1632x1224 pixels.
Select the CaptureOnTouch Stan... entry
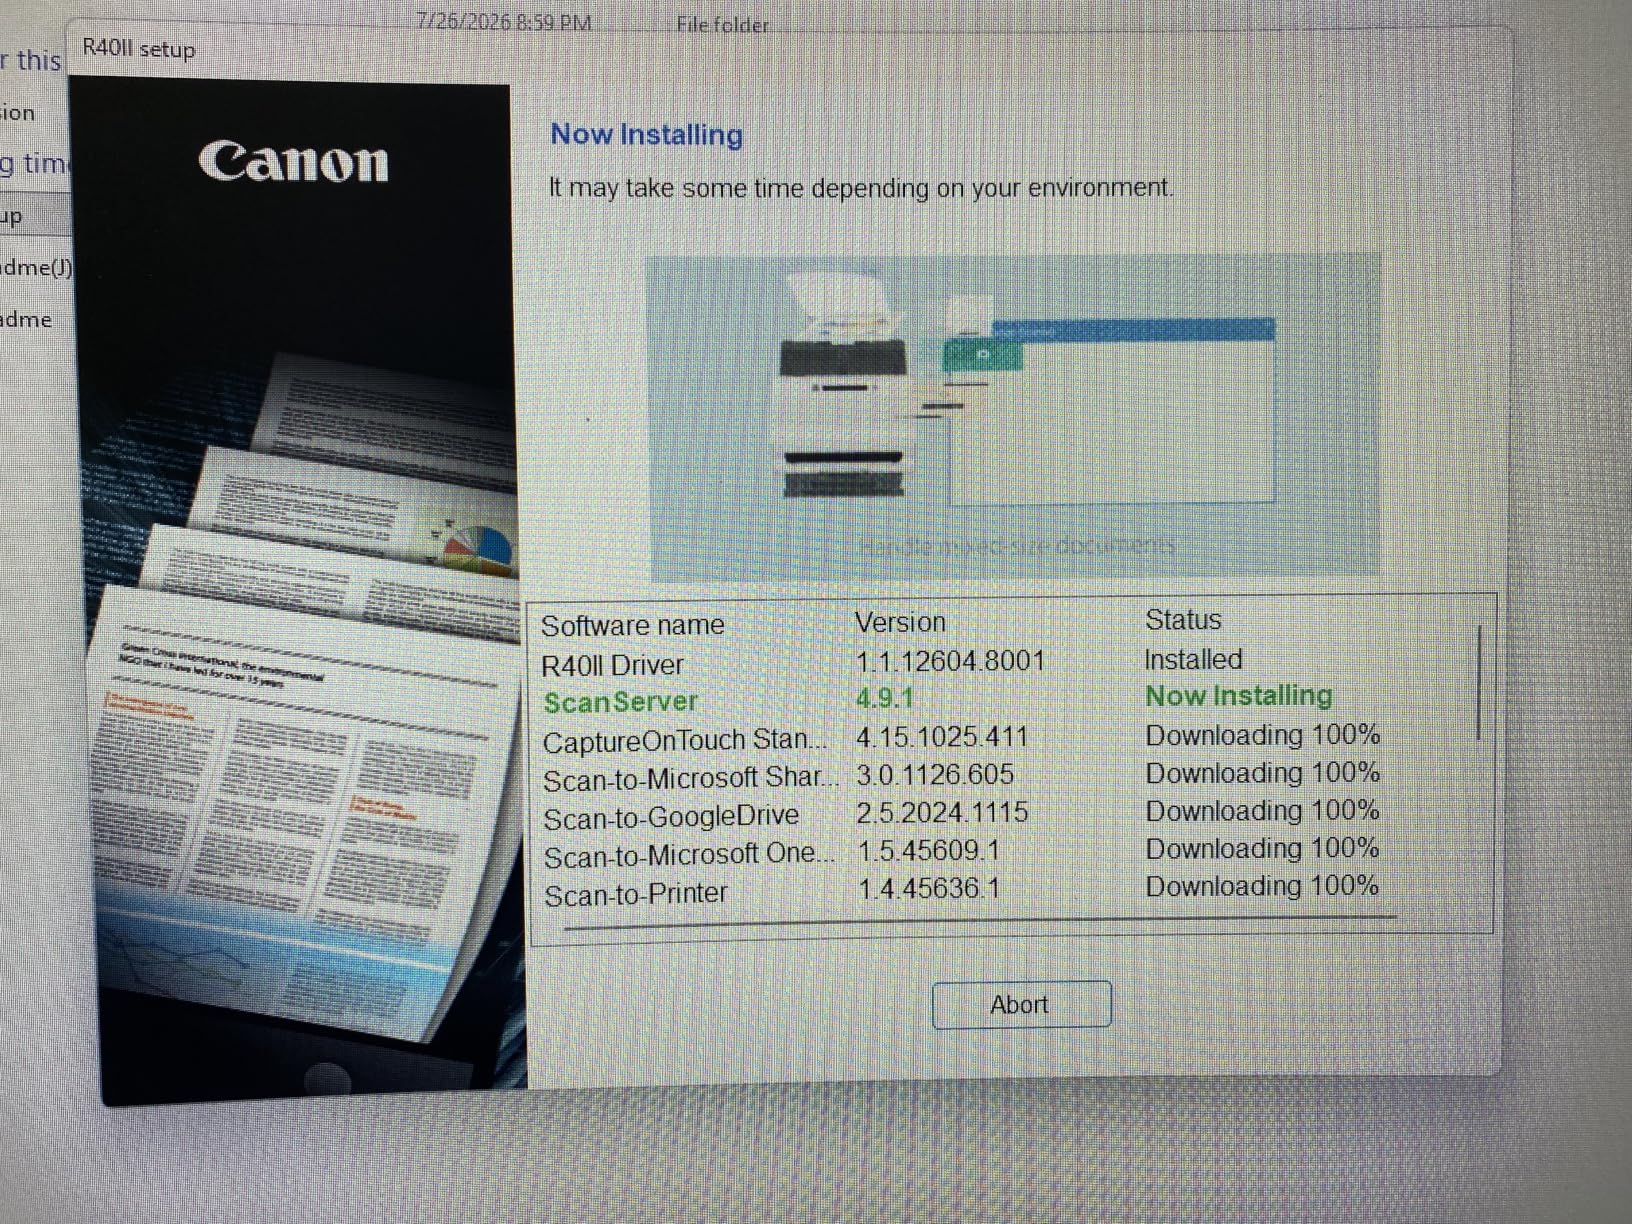685,741
